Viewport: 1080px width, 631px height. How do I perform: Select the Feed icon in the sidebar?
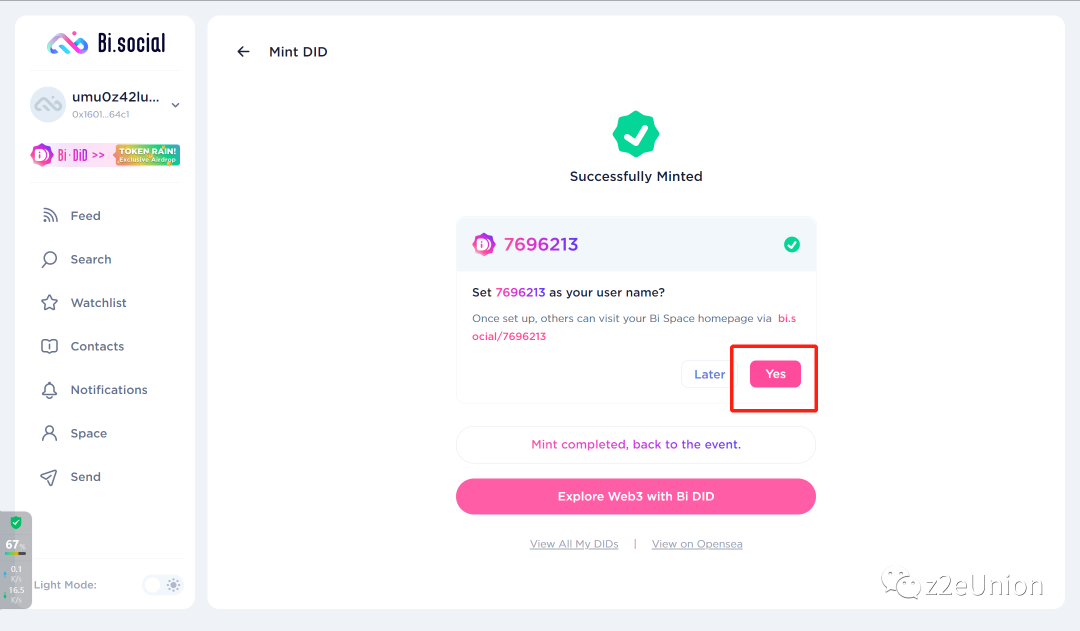[48, 215]
